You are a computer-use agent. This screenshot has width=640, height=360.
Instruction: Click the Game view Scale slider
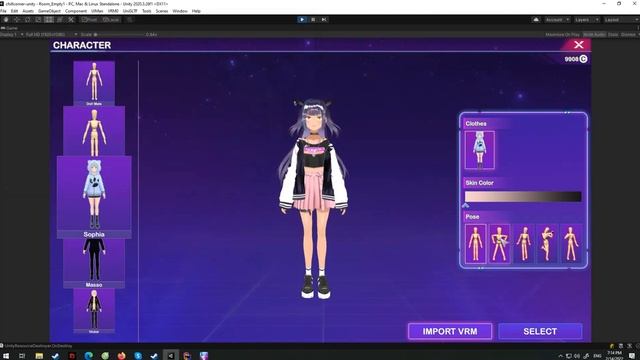[118, 35]
